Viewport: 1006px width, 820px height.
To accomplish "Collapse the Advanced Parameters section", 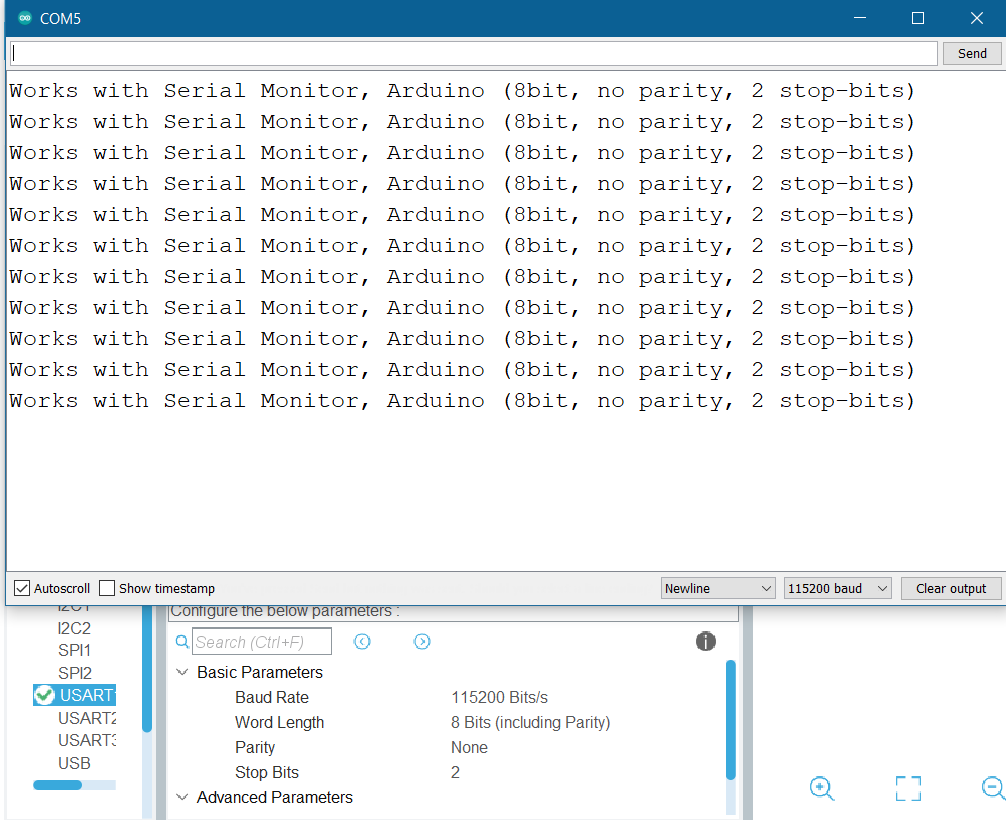I will pyautogui.click(x=182, y=797).
